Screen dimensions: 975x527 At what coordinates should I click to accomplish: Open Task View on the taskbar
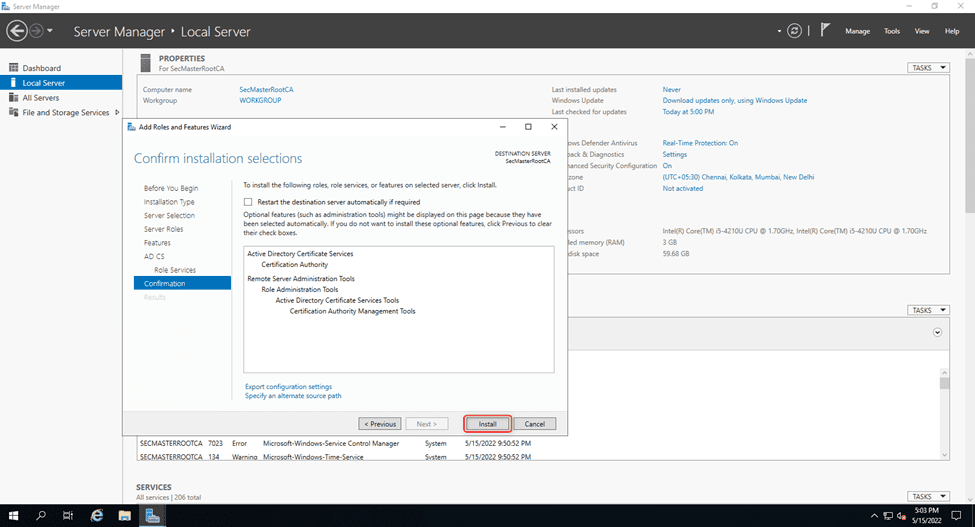click(68, 516)
